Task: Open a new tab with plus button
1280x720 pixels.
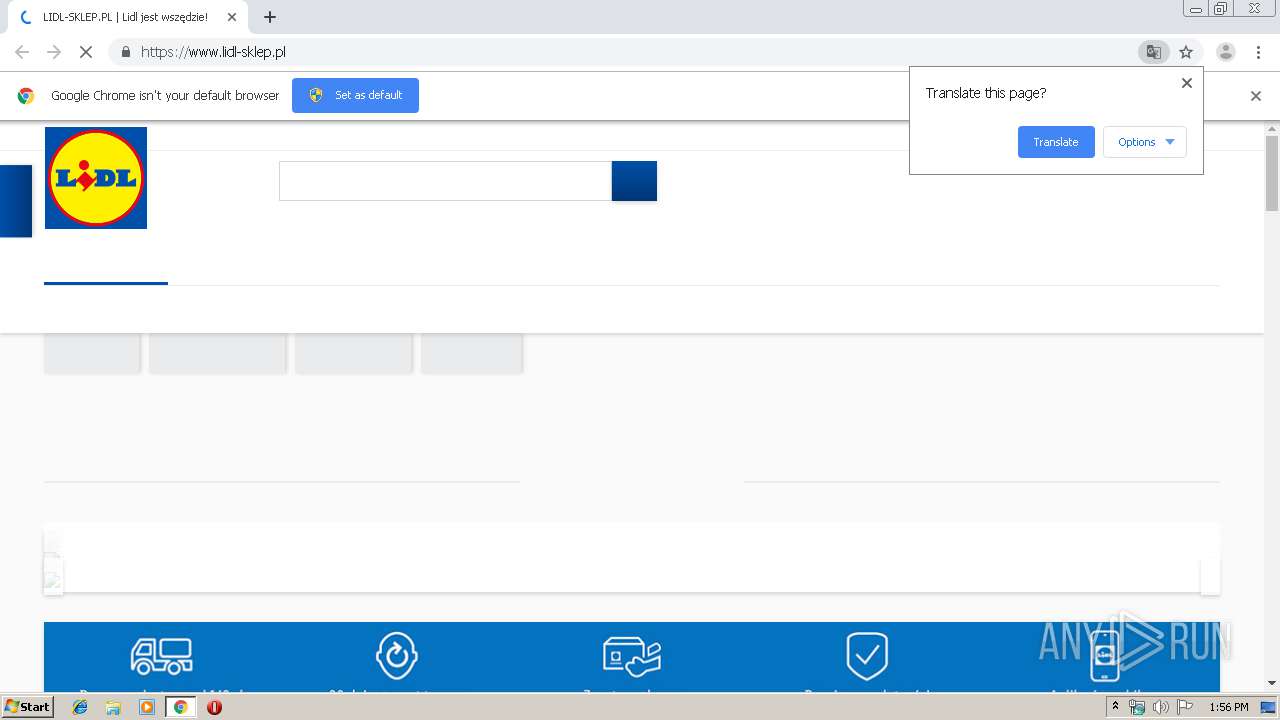Action: click(270, 17)
